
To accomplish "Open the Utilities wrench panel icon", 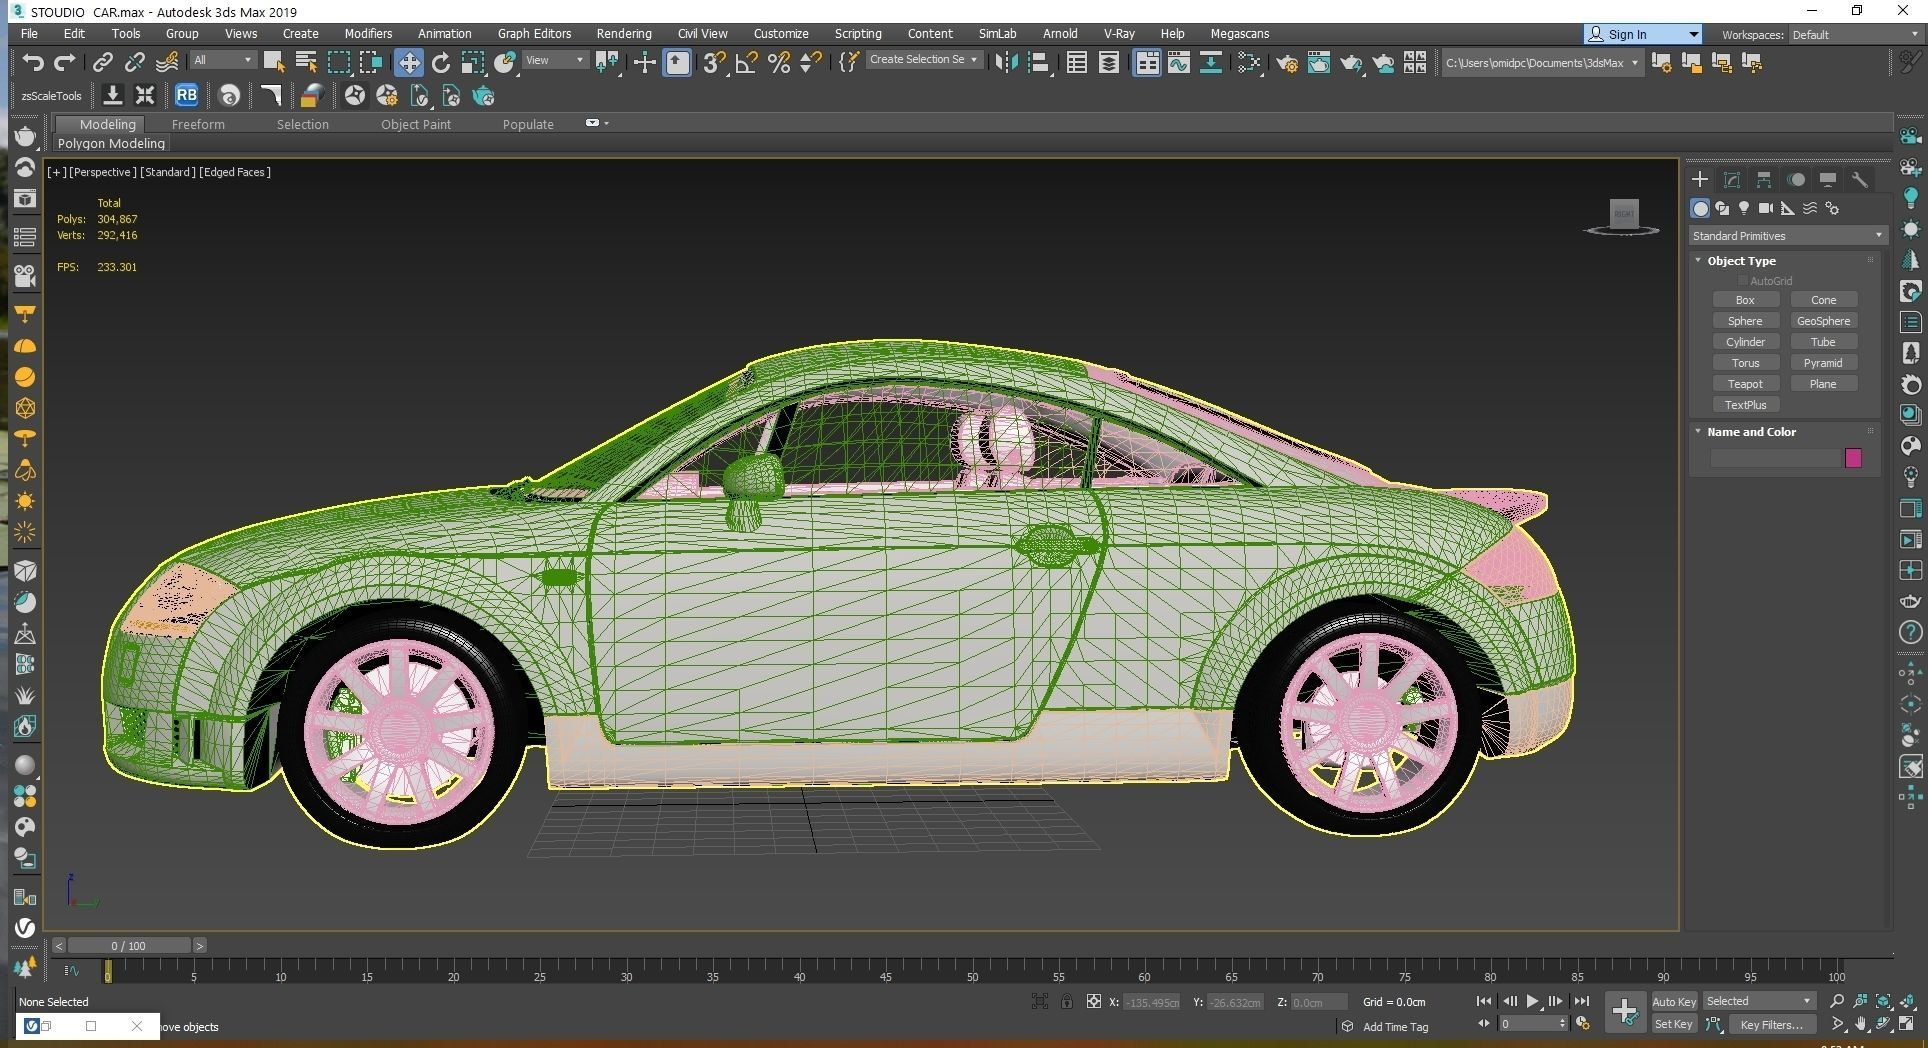I will point(1860,179).
